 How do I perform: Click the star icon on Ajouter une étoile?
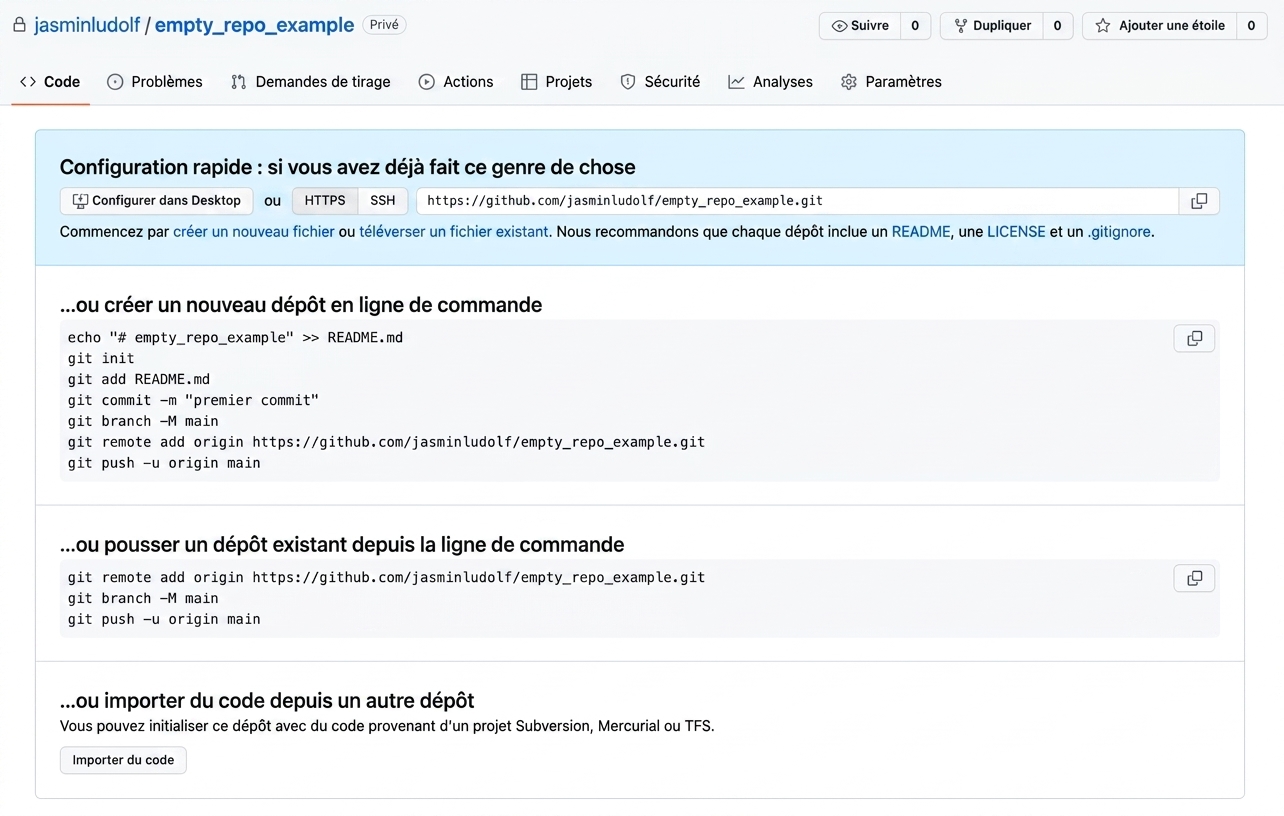[x=1103, y=26]
